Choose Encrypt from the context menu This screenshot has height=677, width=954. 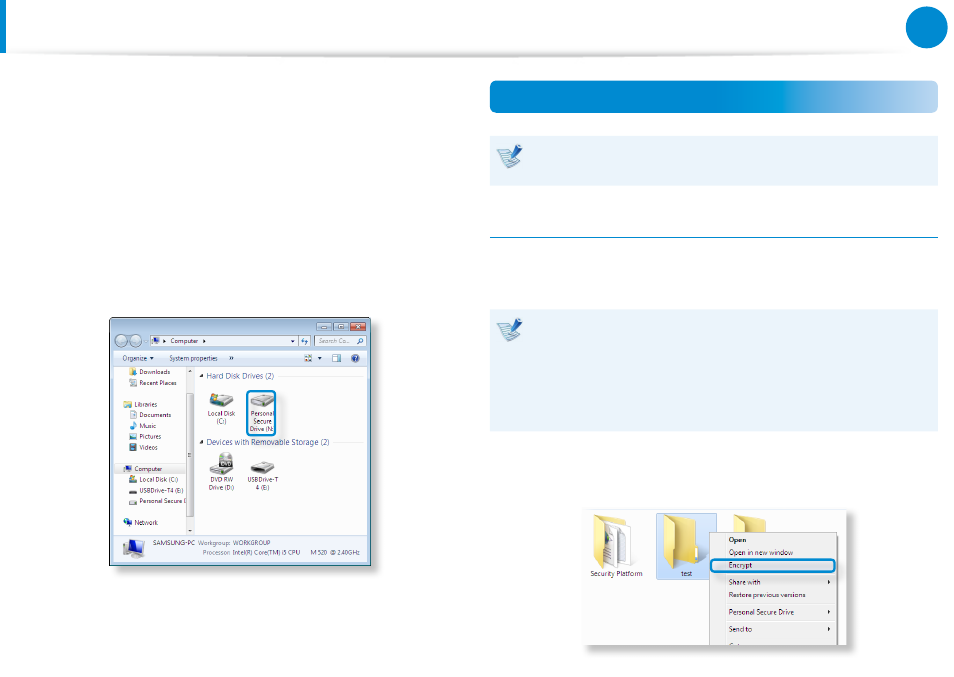(x=773, y=566)
